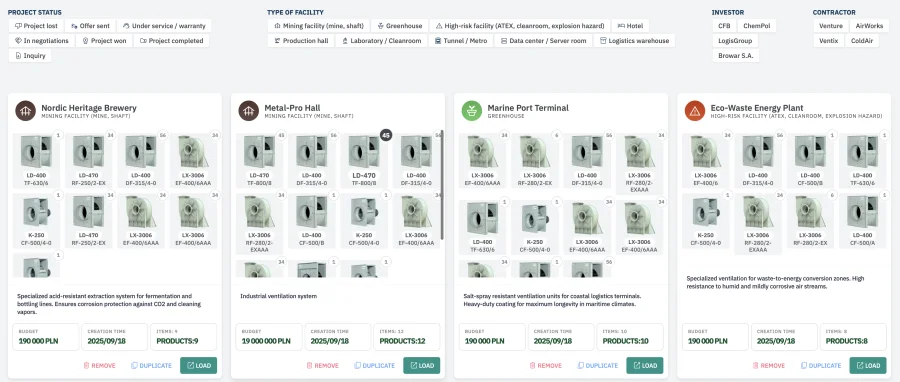900x382 pixels.
Task: Select LD-400 TF-630/6 fan in Marine Port Terminal
Action: point(482,227)
